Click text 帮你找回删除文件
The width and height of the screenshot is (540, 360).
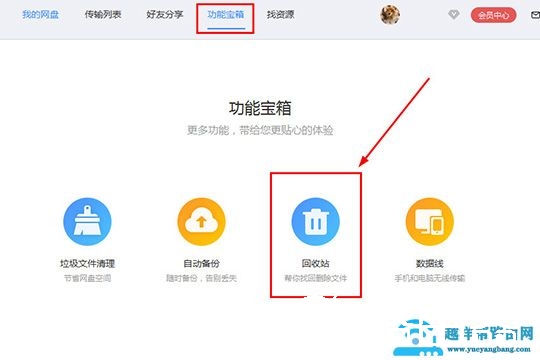click(x=315, y=278)
